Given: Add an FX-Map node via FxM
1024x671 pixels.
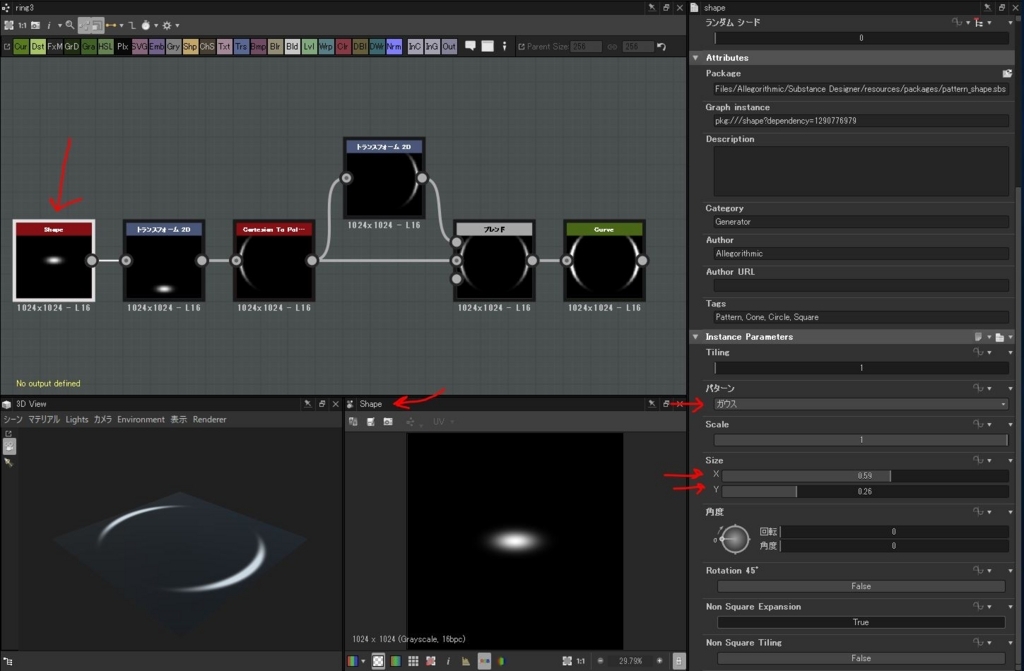Looking at the screenshot, I should 55,46.
